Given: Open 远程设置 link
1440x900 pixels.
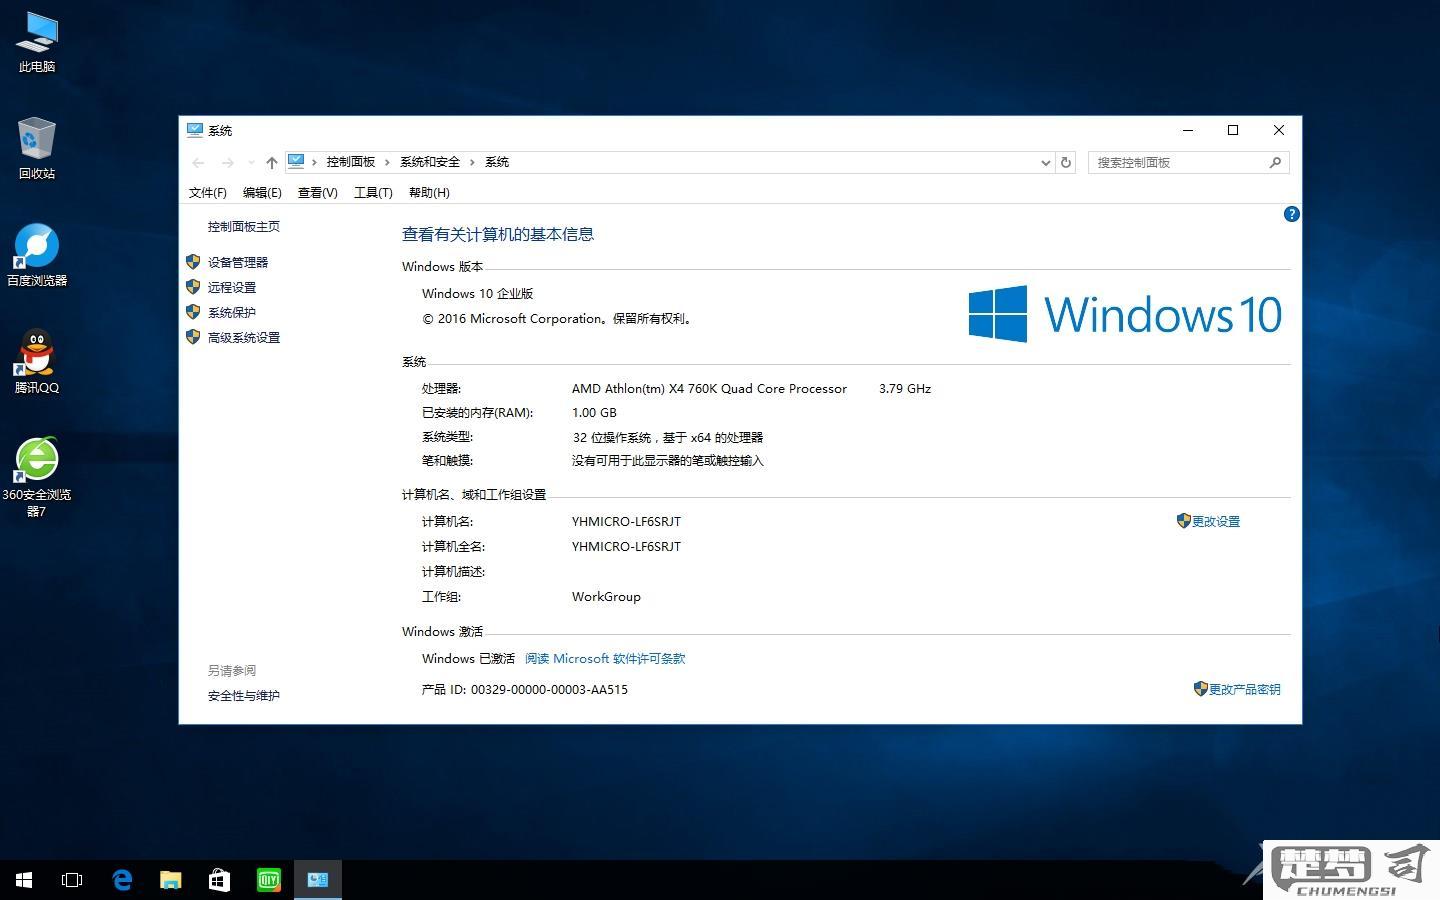Looking at the screenshot, I should 232,287.
